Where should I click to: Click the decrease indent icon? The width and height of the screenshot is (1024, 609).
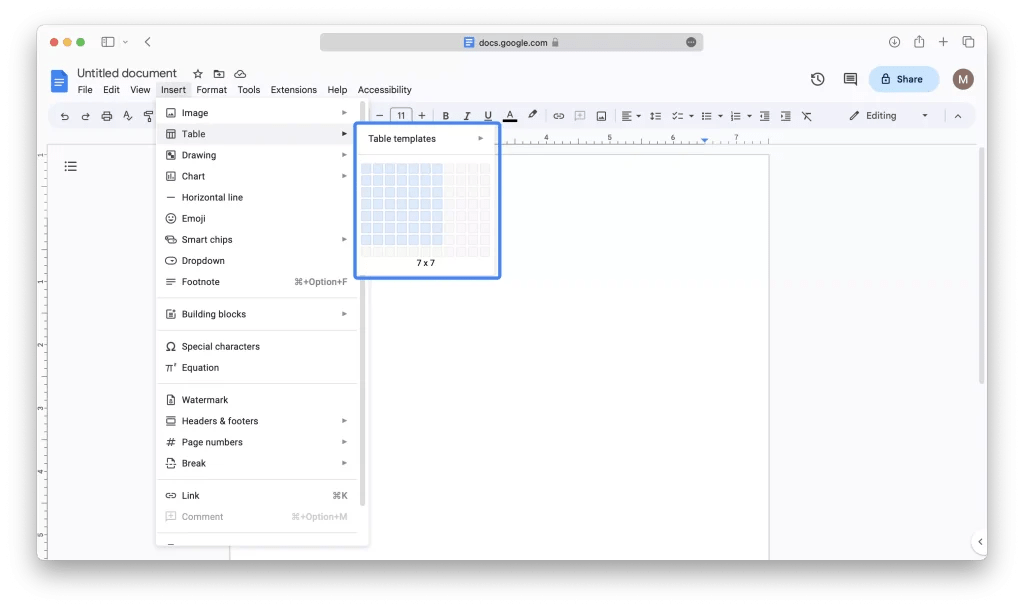coord(764,116)
